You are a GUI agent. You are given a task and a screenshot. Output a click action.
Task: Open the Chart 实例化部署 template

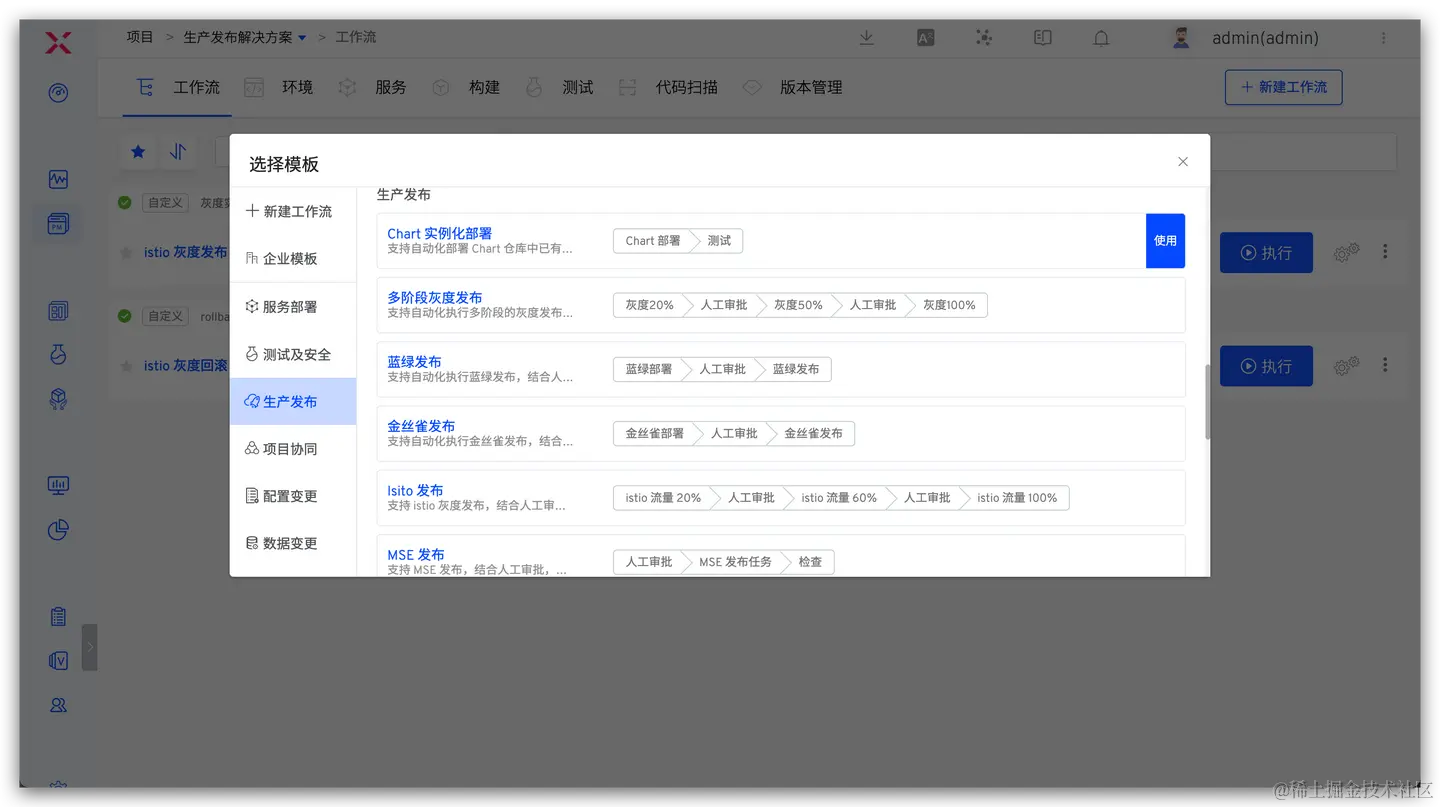[439, 233]
